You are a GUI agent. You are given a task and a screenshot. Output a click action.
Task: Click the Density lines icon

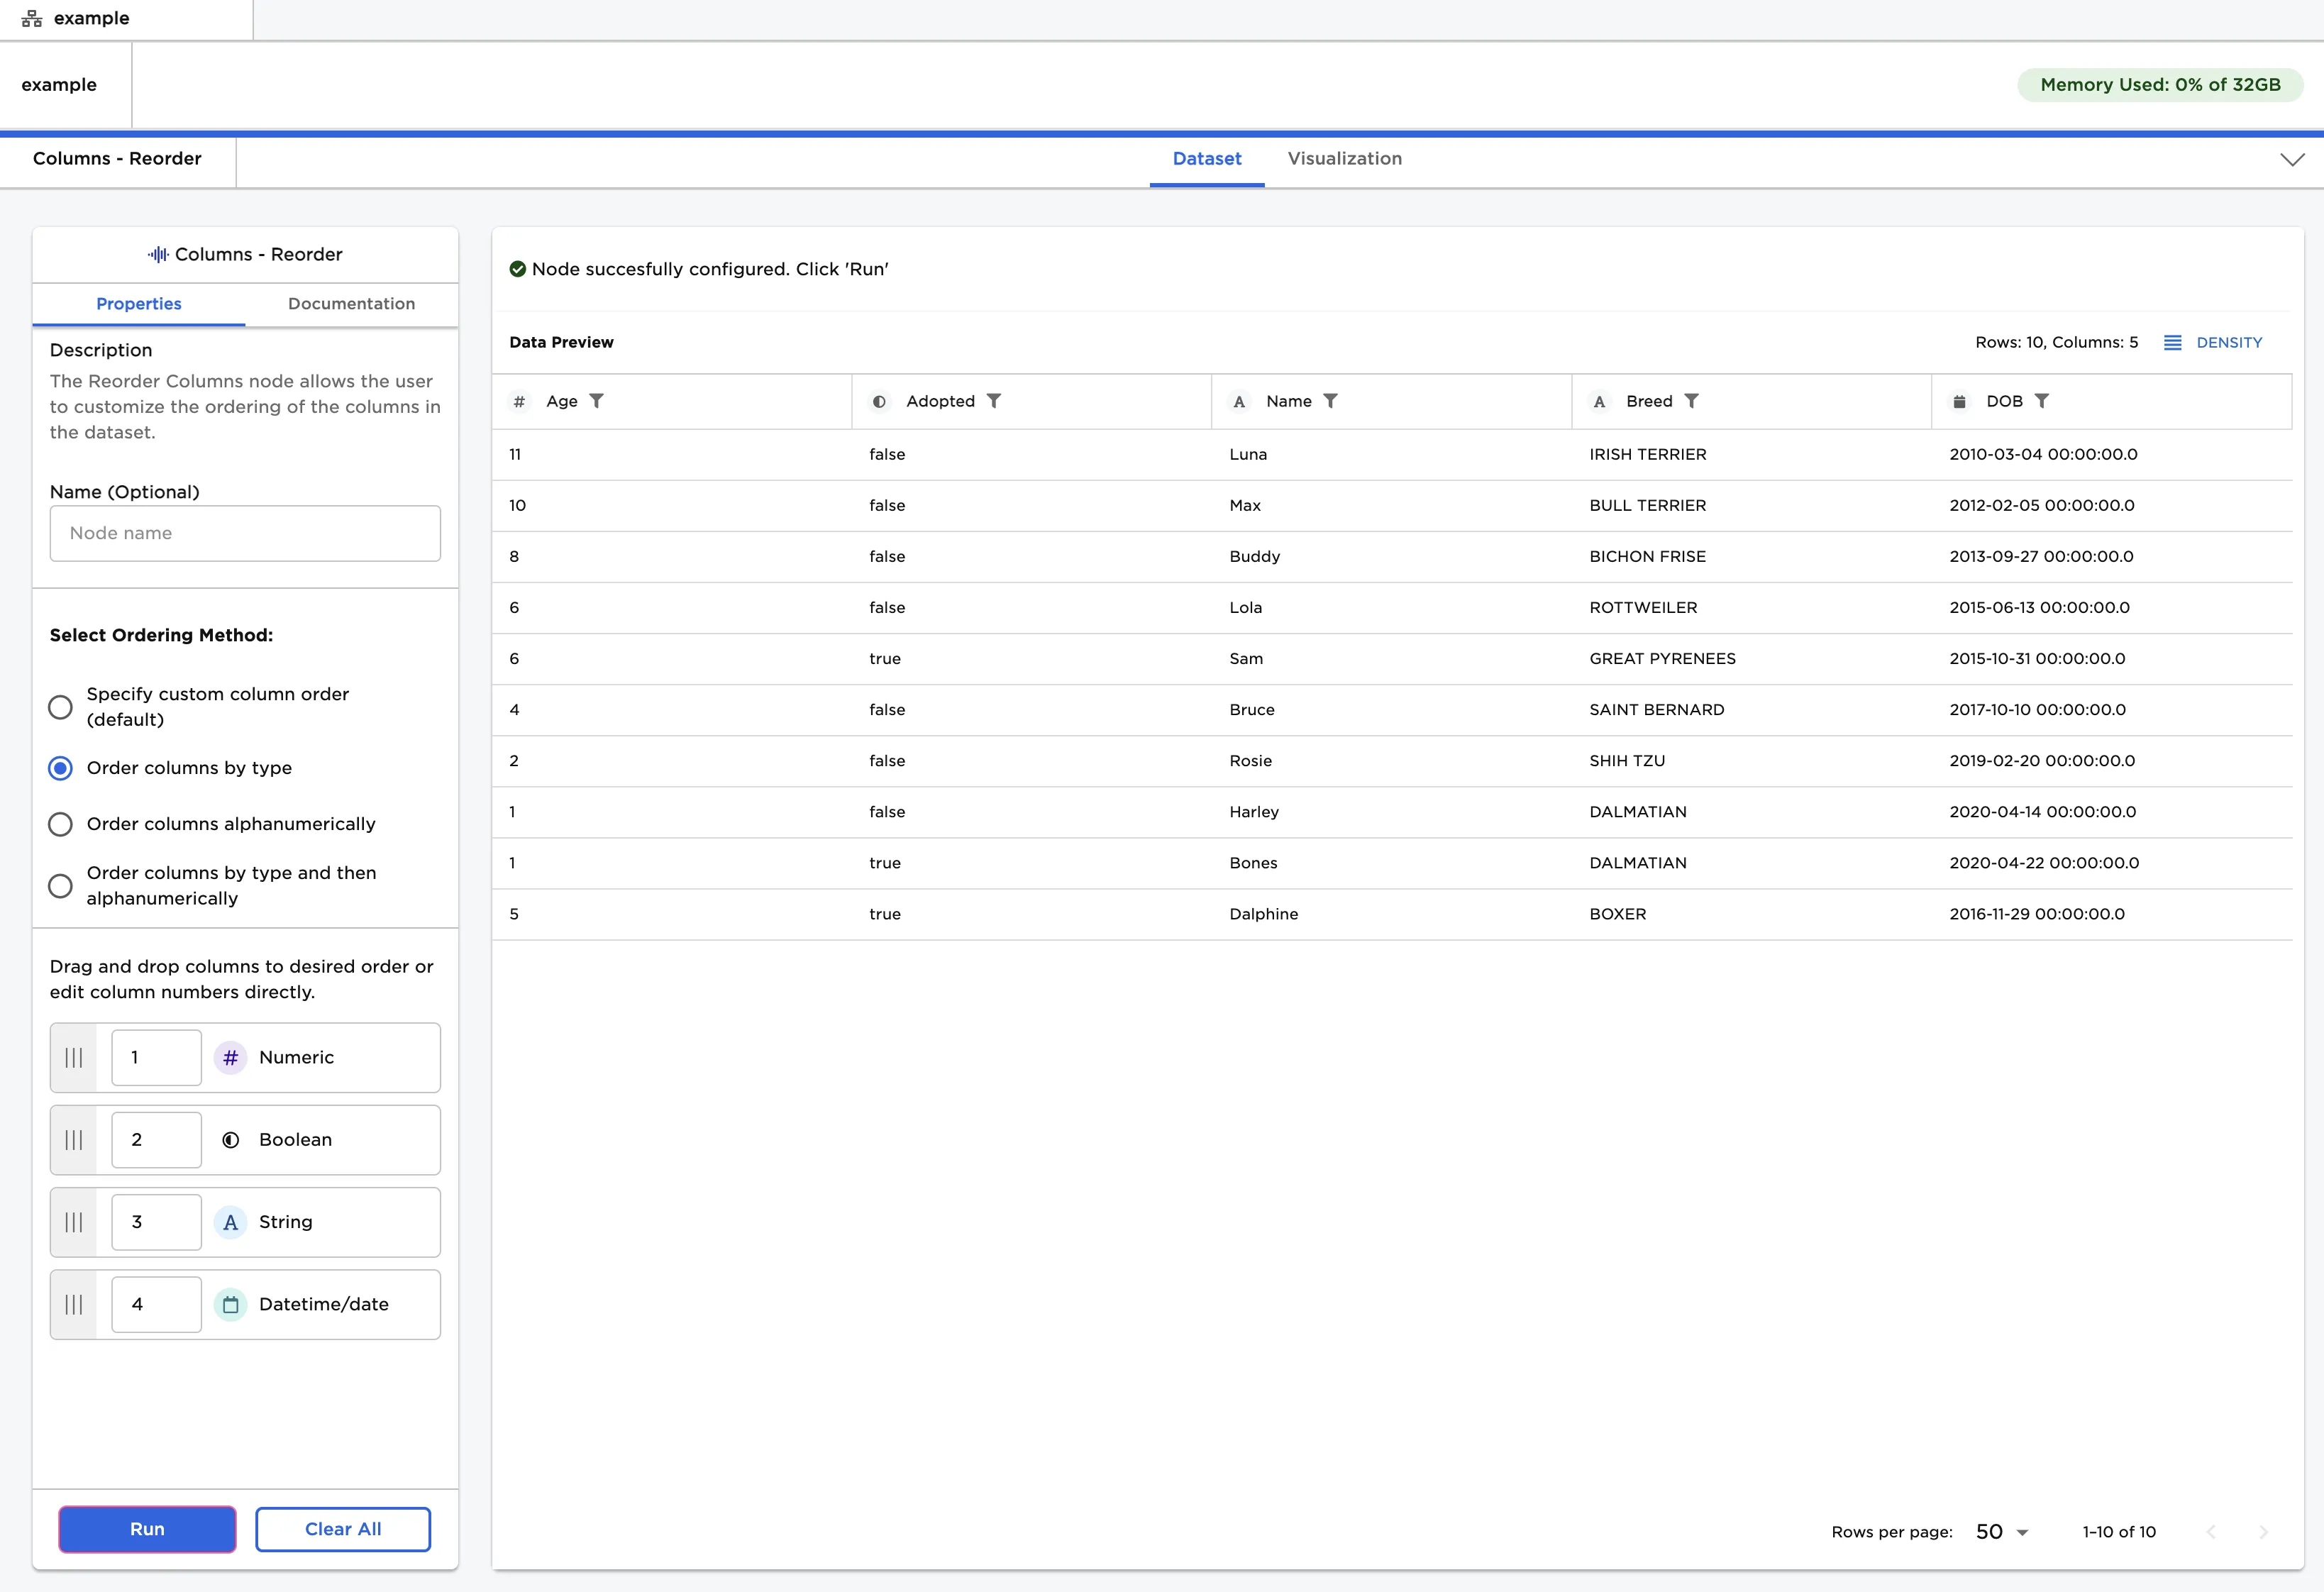(x=2172, y=343)
